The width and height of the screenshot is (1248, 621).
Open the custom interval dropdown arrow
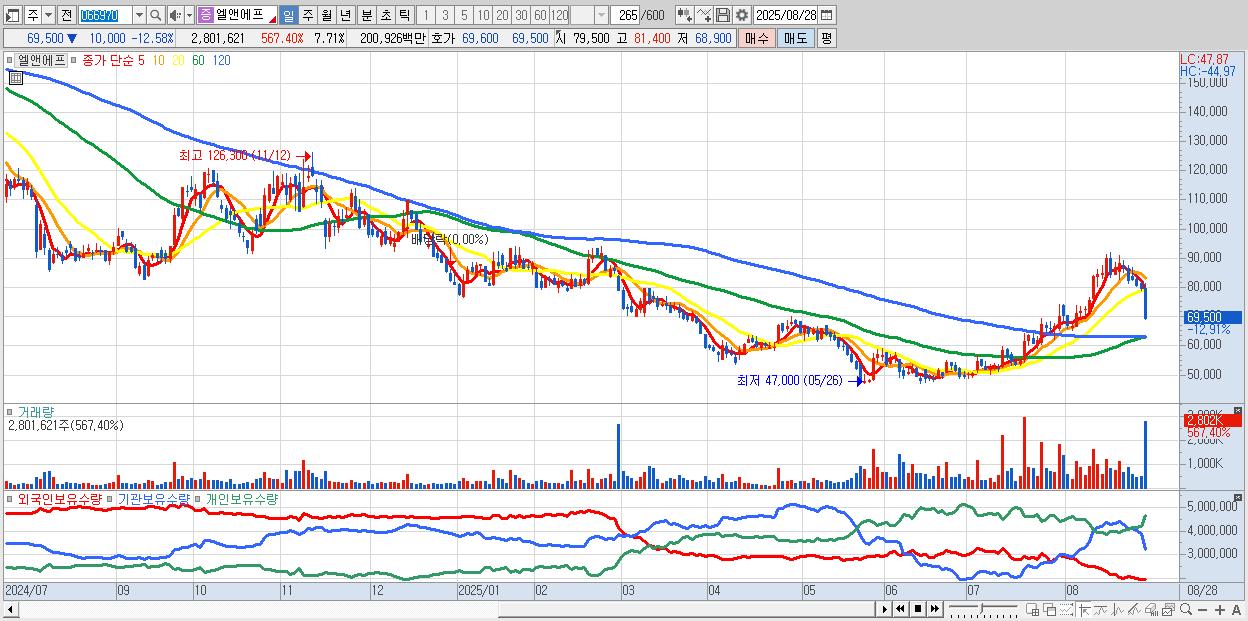pos(602,15)
